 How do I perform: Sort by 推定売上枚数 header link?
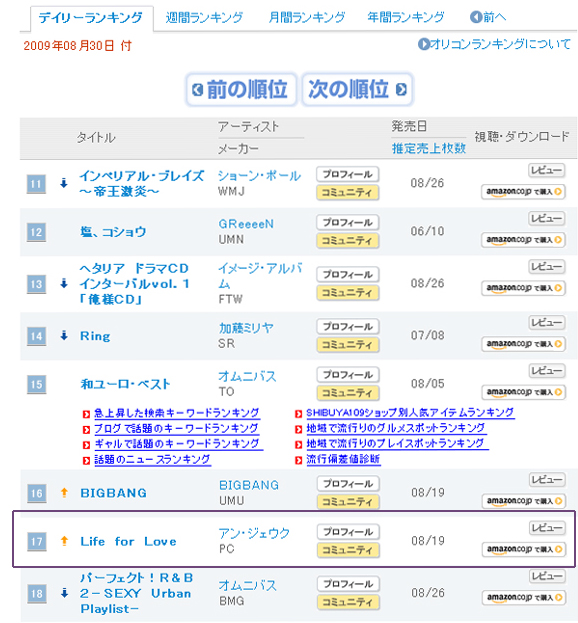429,148
